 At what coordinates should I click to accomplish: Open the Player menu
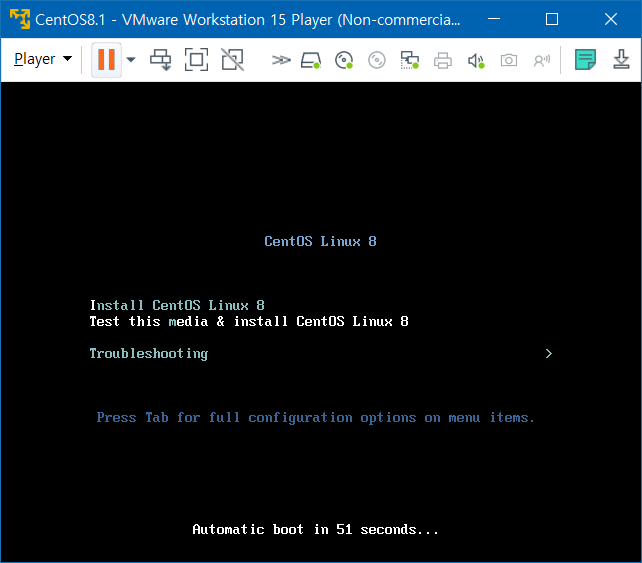43,59
